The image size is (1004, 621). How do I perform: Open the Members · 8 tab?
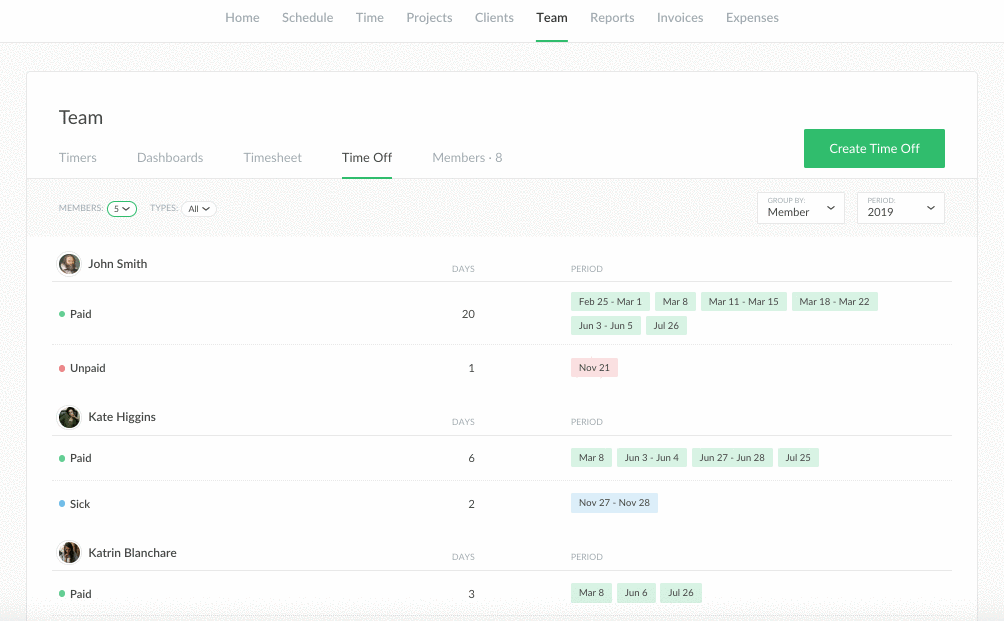[467, 158]
